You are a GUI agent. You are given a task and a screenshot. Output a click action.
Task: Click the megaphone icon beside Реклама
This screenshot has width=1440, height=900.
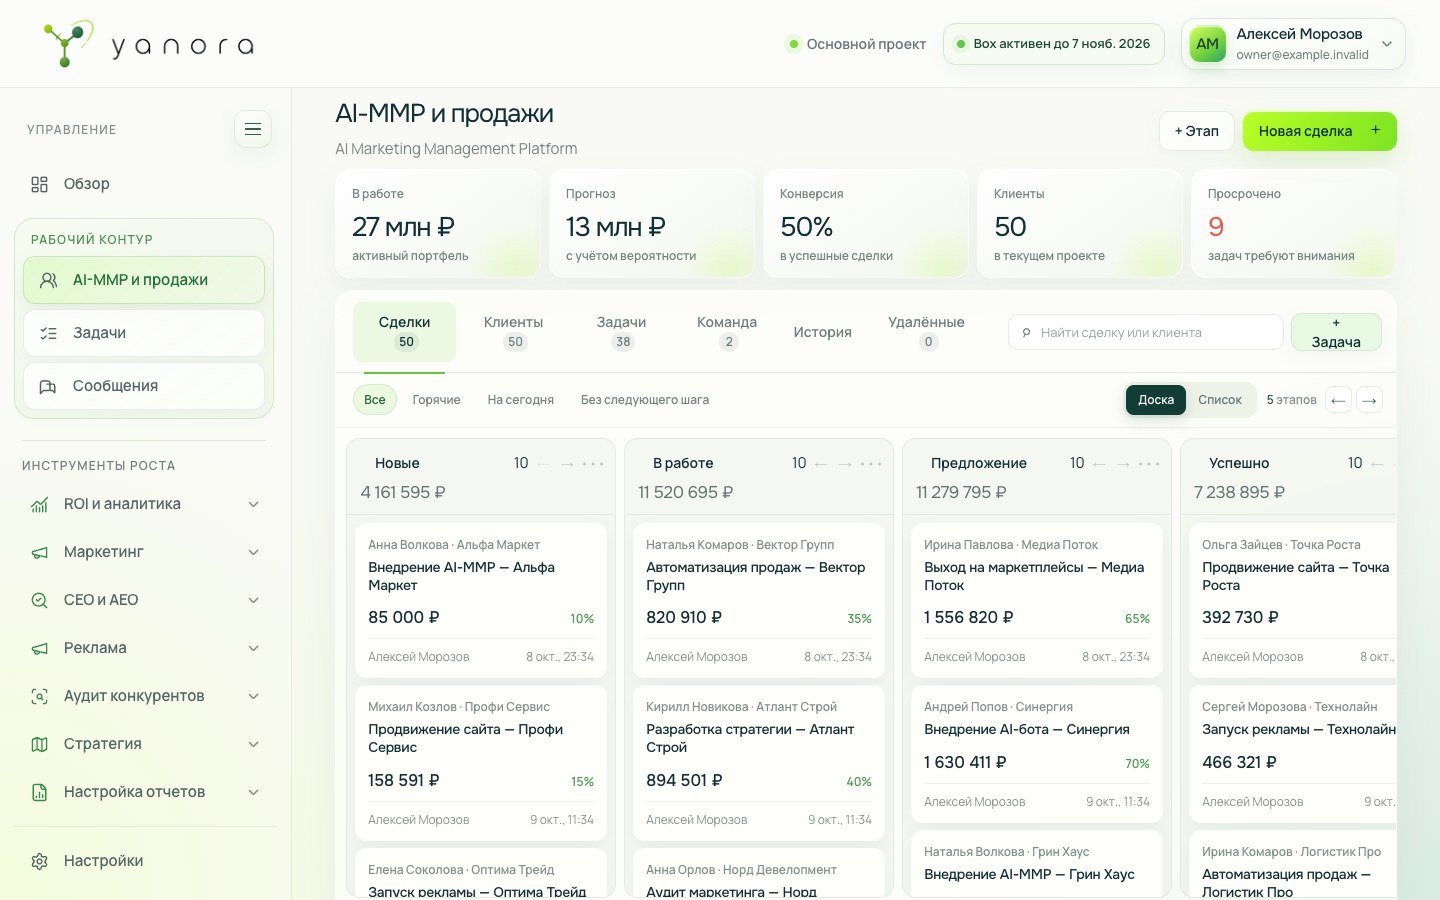pyautogui.click(x=40, y=648)
